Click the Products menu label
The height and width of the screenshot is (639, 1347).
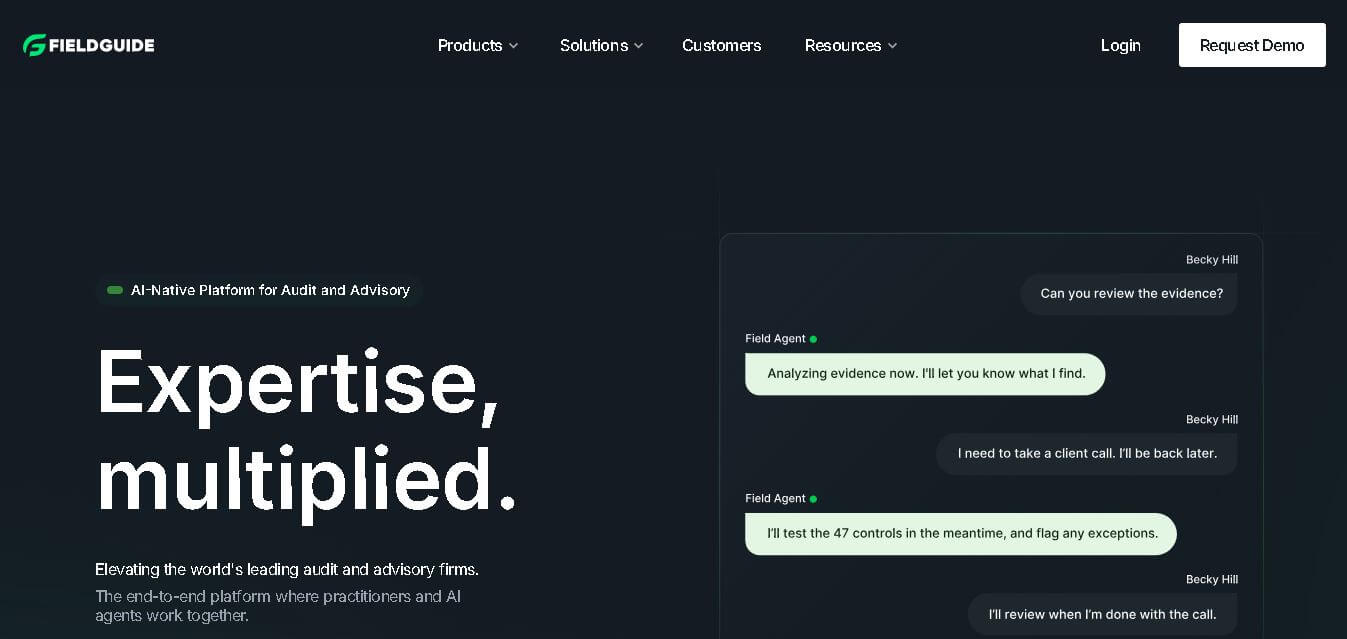(x=470, y=45)
